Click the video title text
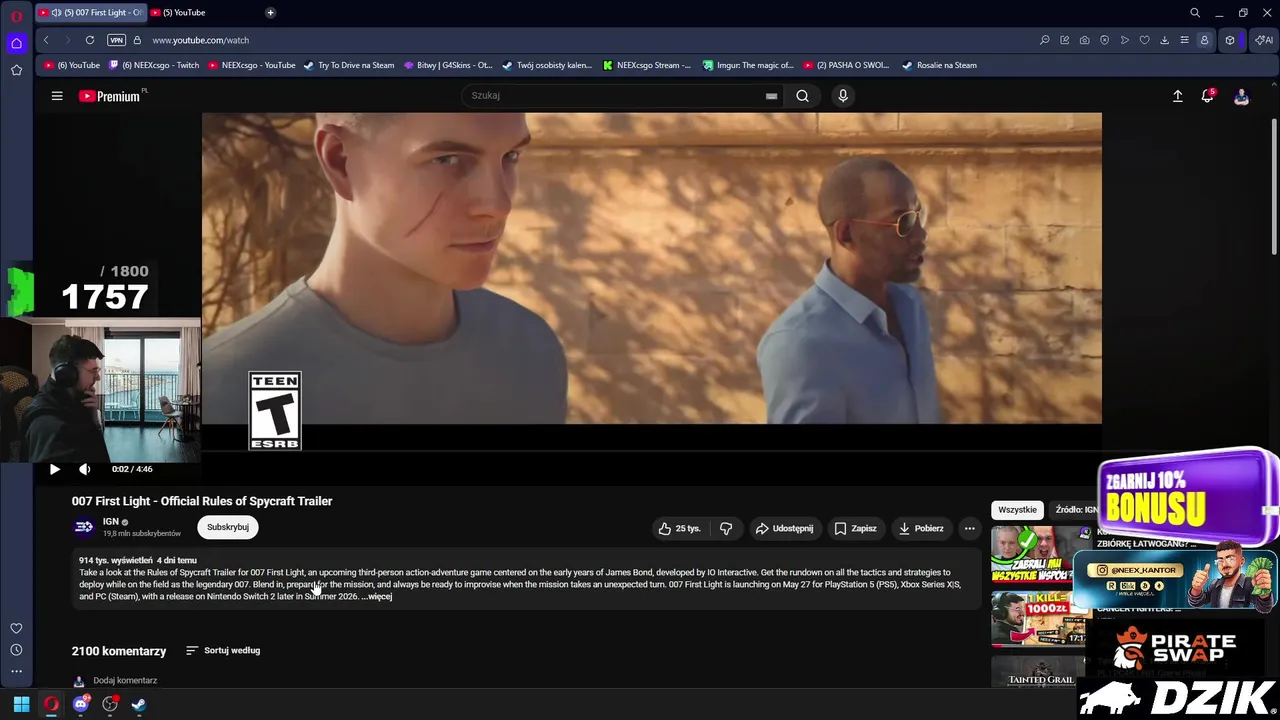This screenshot has height=720, width=1280. pyautogui.click(x=202, y=501)
